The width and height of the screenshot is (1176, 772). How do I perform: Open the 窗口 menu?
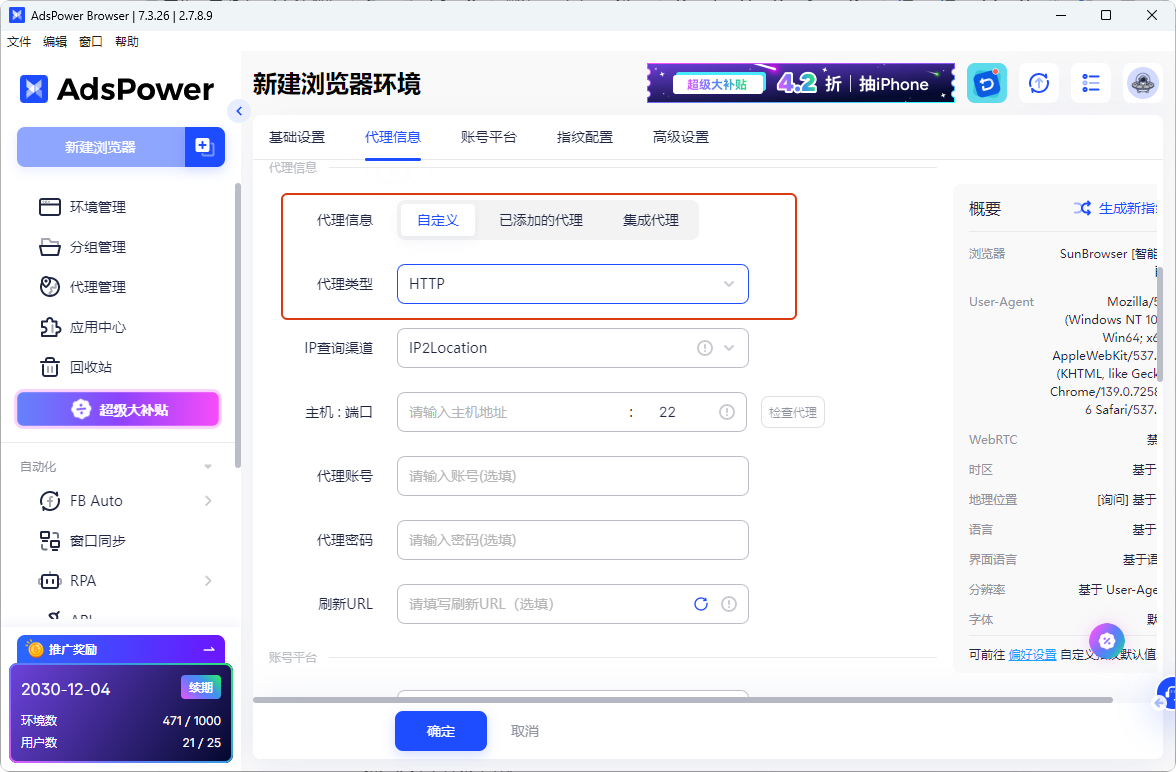click(91, 41)
